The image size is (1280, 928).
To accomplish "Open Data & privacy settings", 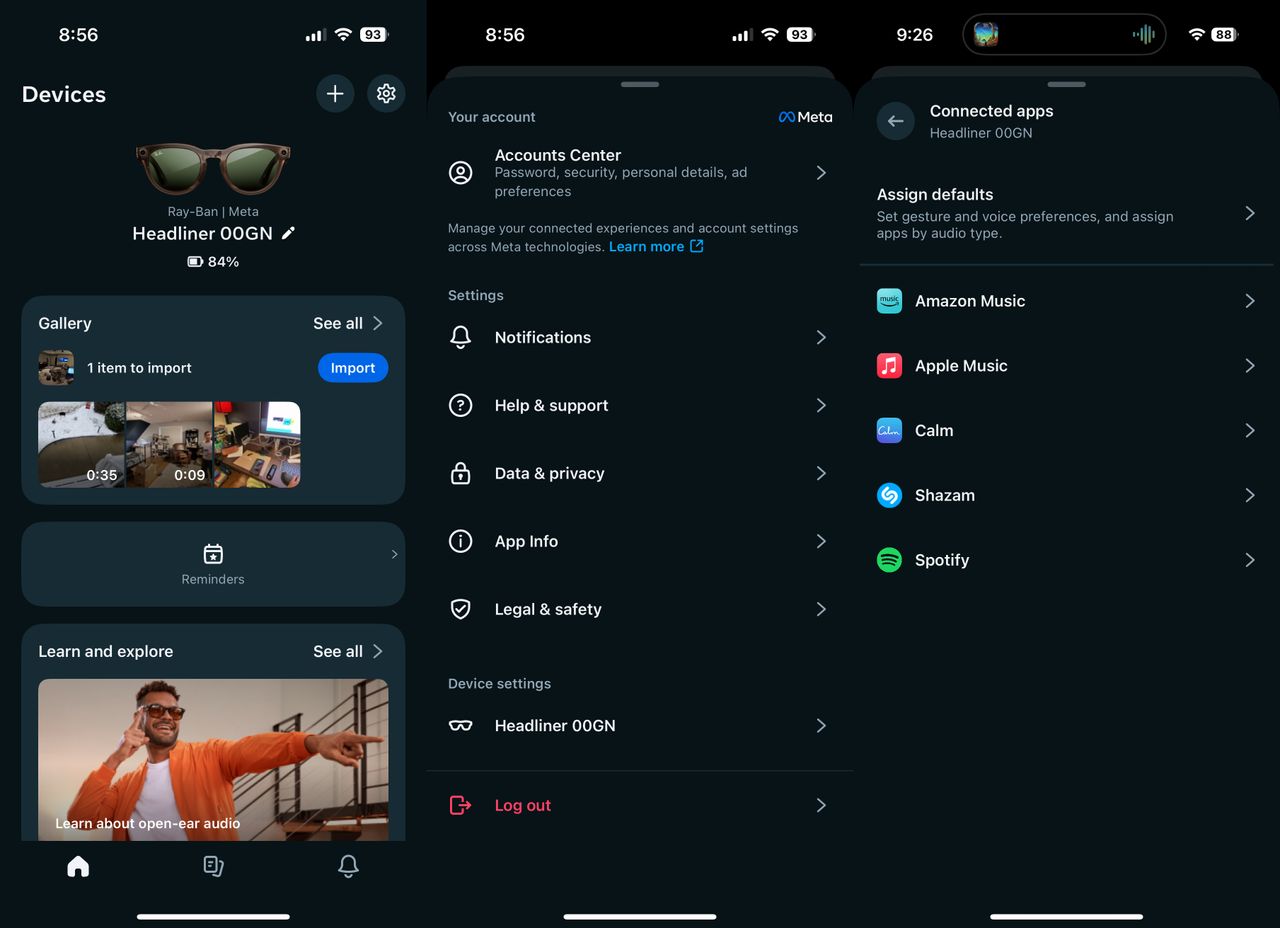I will click(640, 473).
